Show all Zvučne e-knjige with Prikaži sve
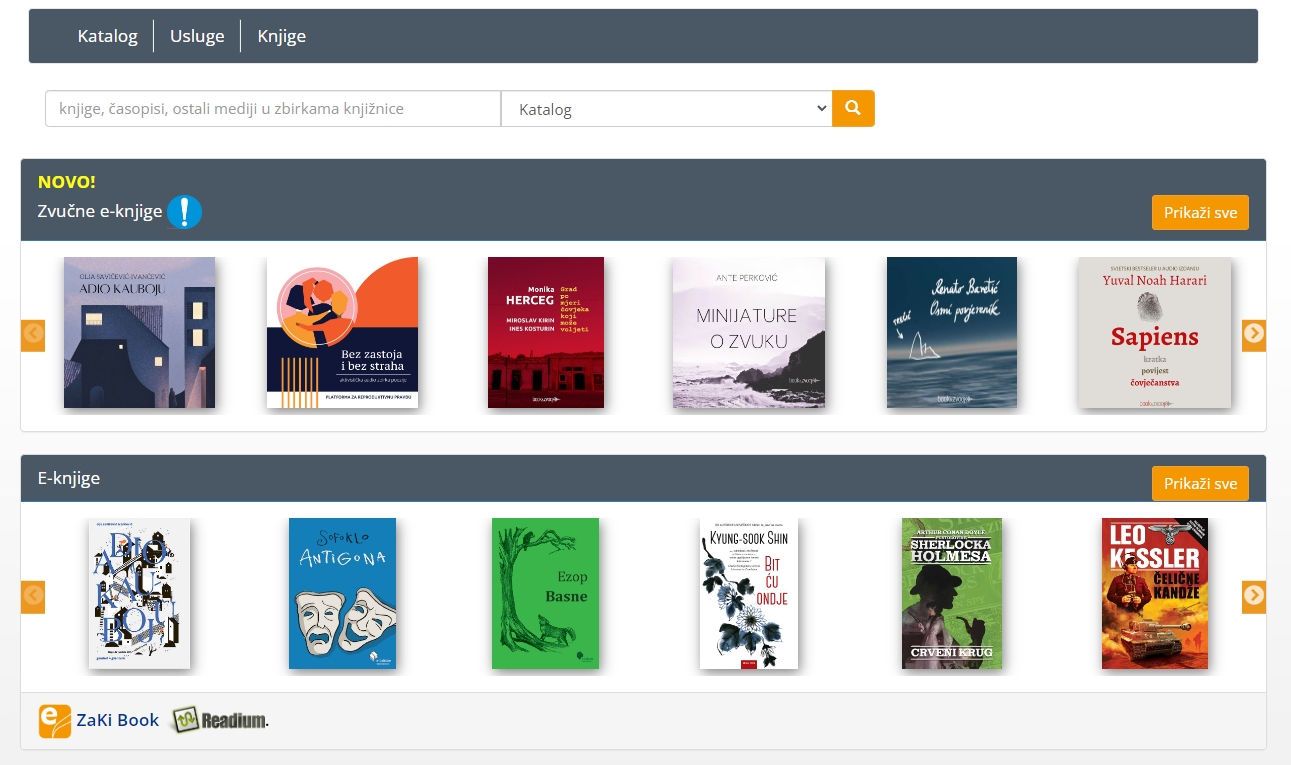The image size is (1291, 765). click(x=1200, y=213)
